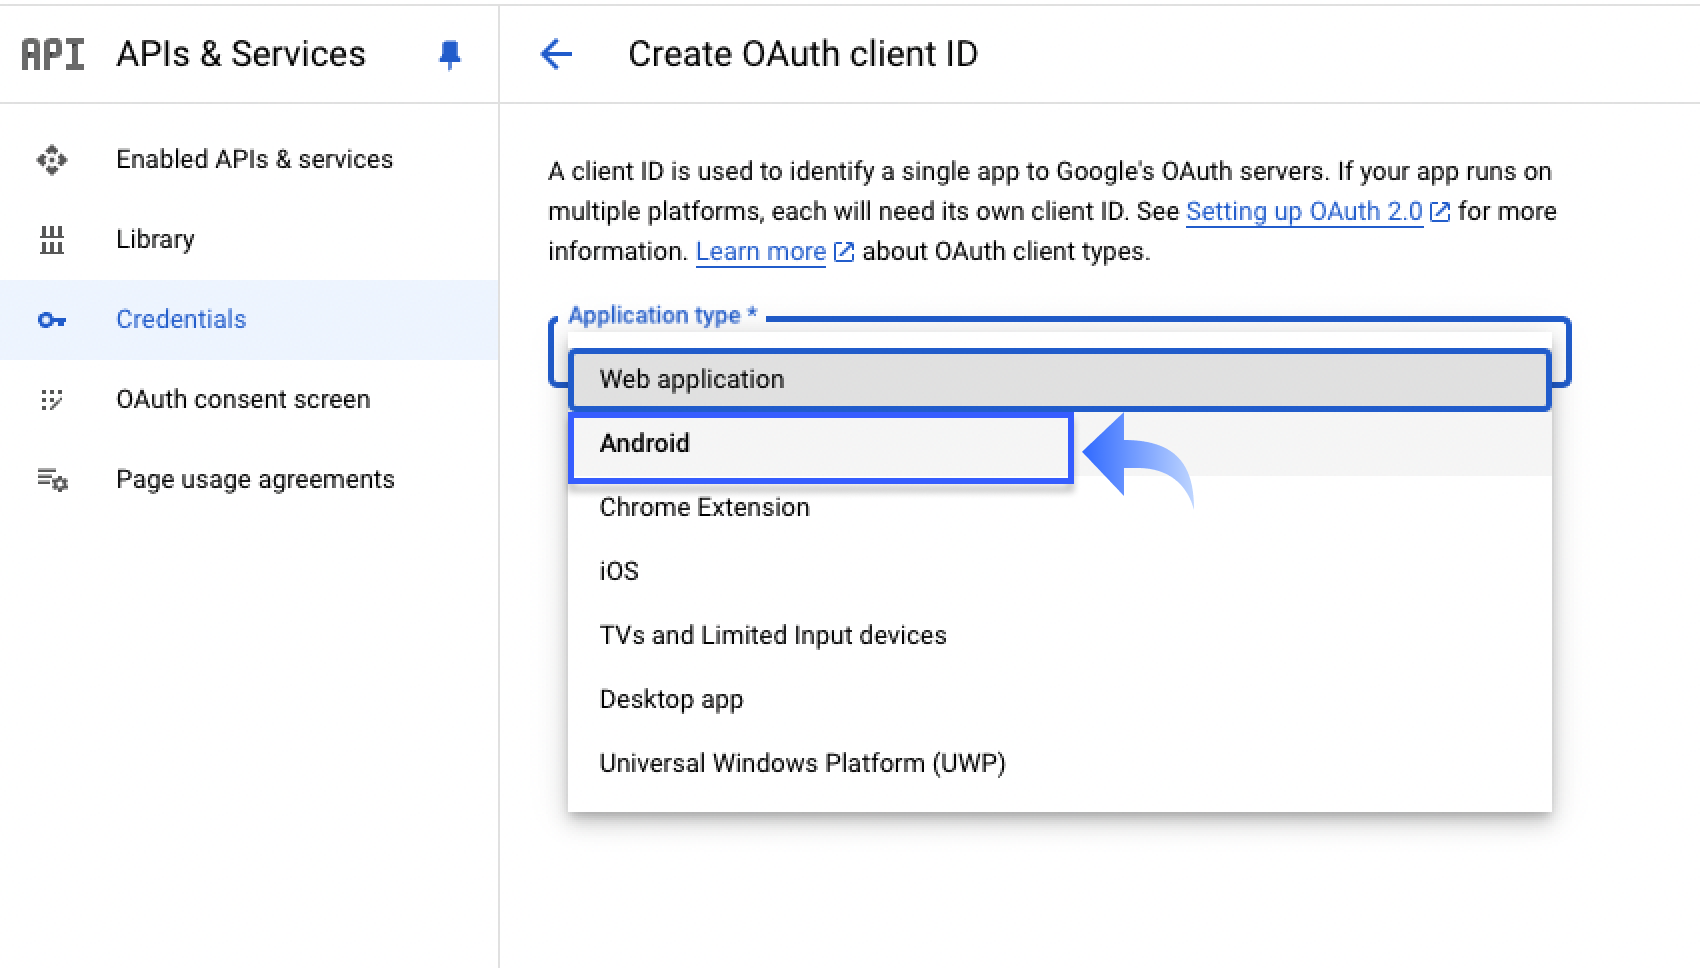This screenshot has width=1700, height=968.
Task: Select Credentials in the sidebar
Action: [249, 320]
